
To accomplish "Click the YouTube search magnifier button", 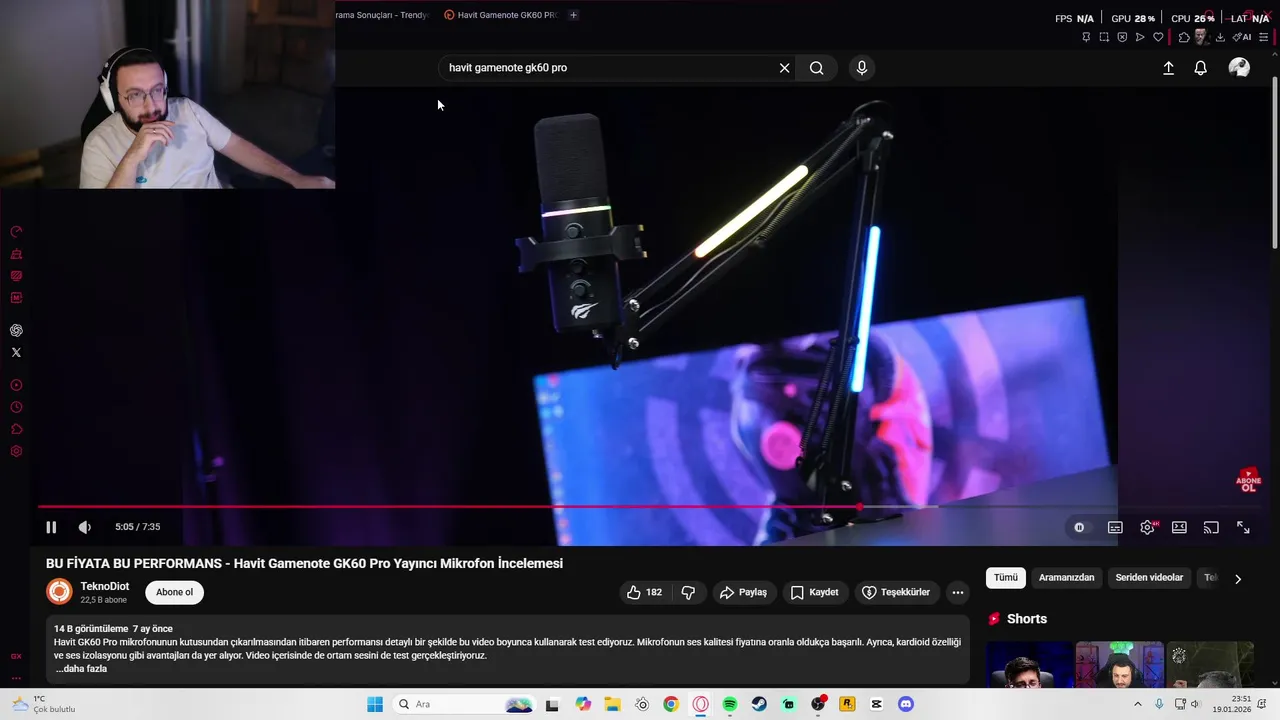I will click(817, 68).
